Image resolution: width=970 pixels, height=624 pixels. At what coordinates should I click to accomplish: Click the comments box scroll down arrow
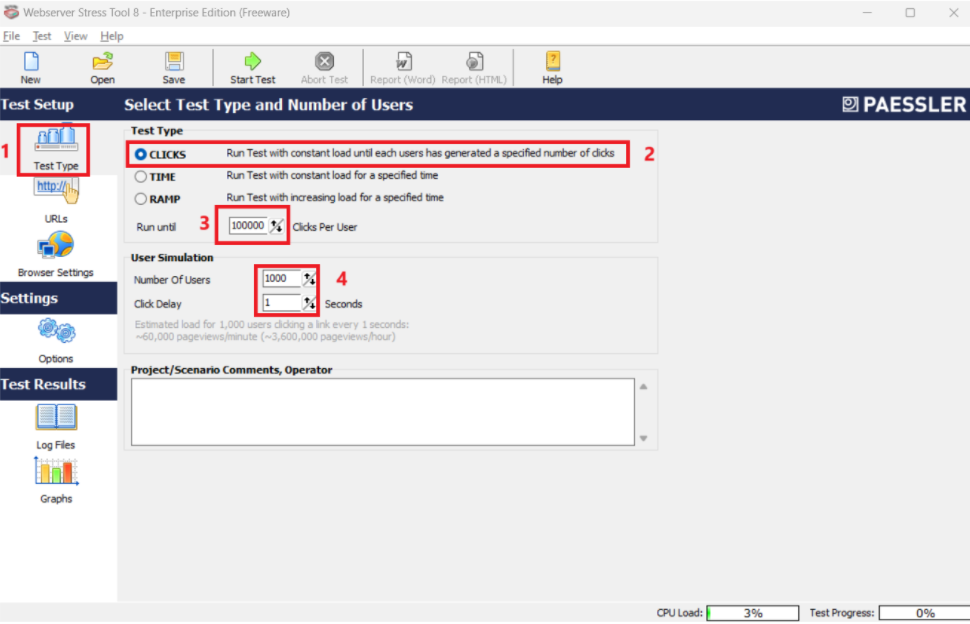tap(643, 438)
